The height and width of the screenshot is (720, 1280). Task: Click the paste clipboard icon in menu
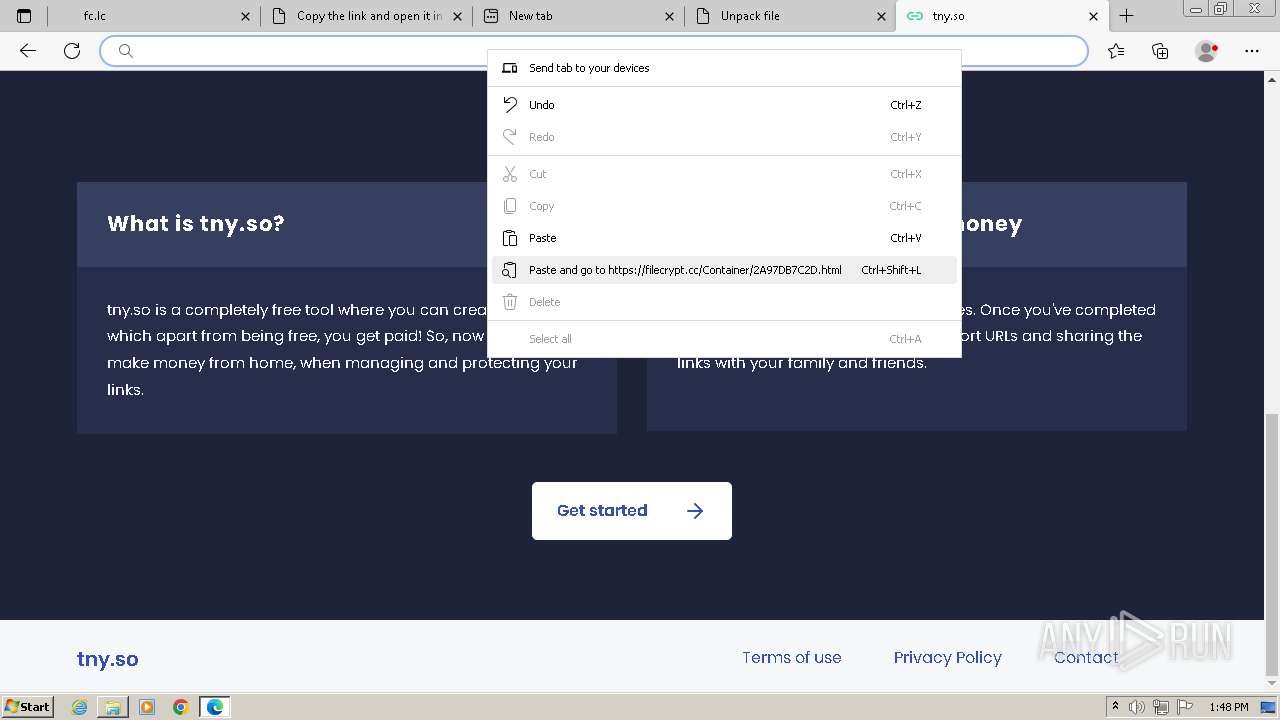click(x=510, y=238)
